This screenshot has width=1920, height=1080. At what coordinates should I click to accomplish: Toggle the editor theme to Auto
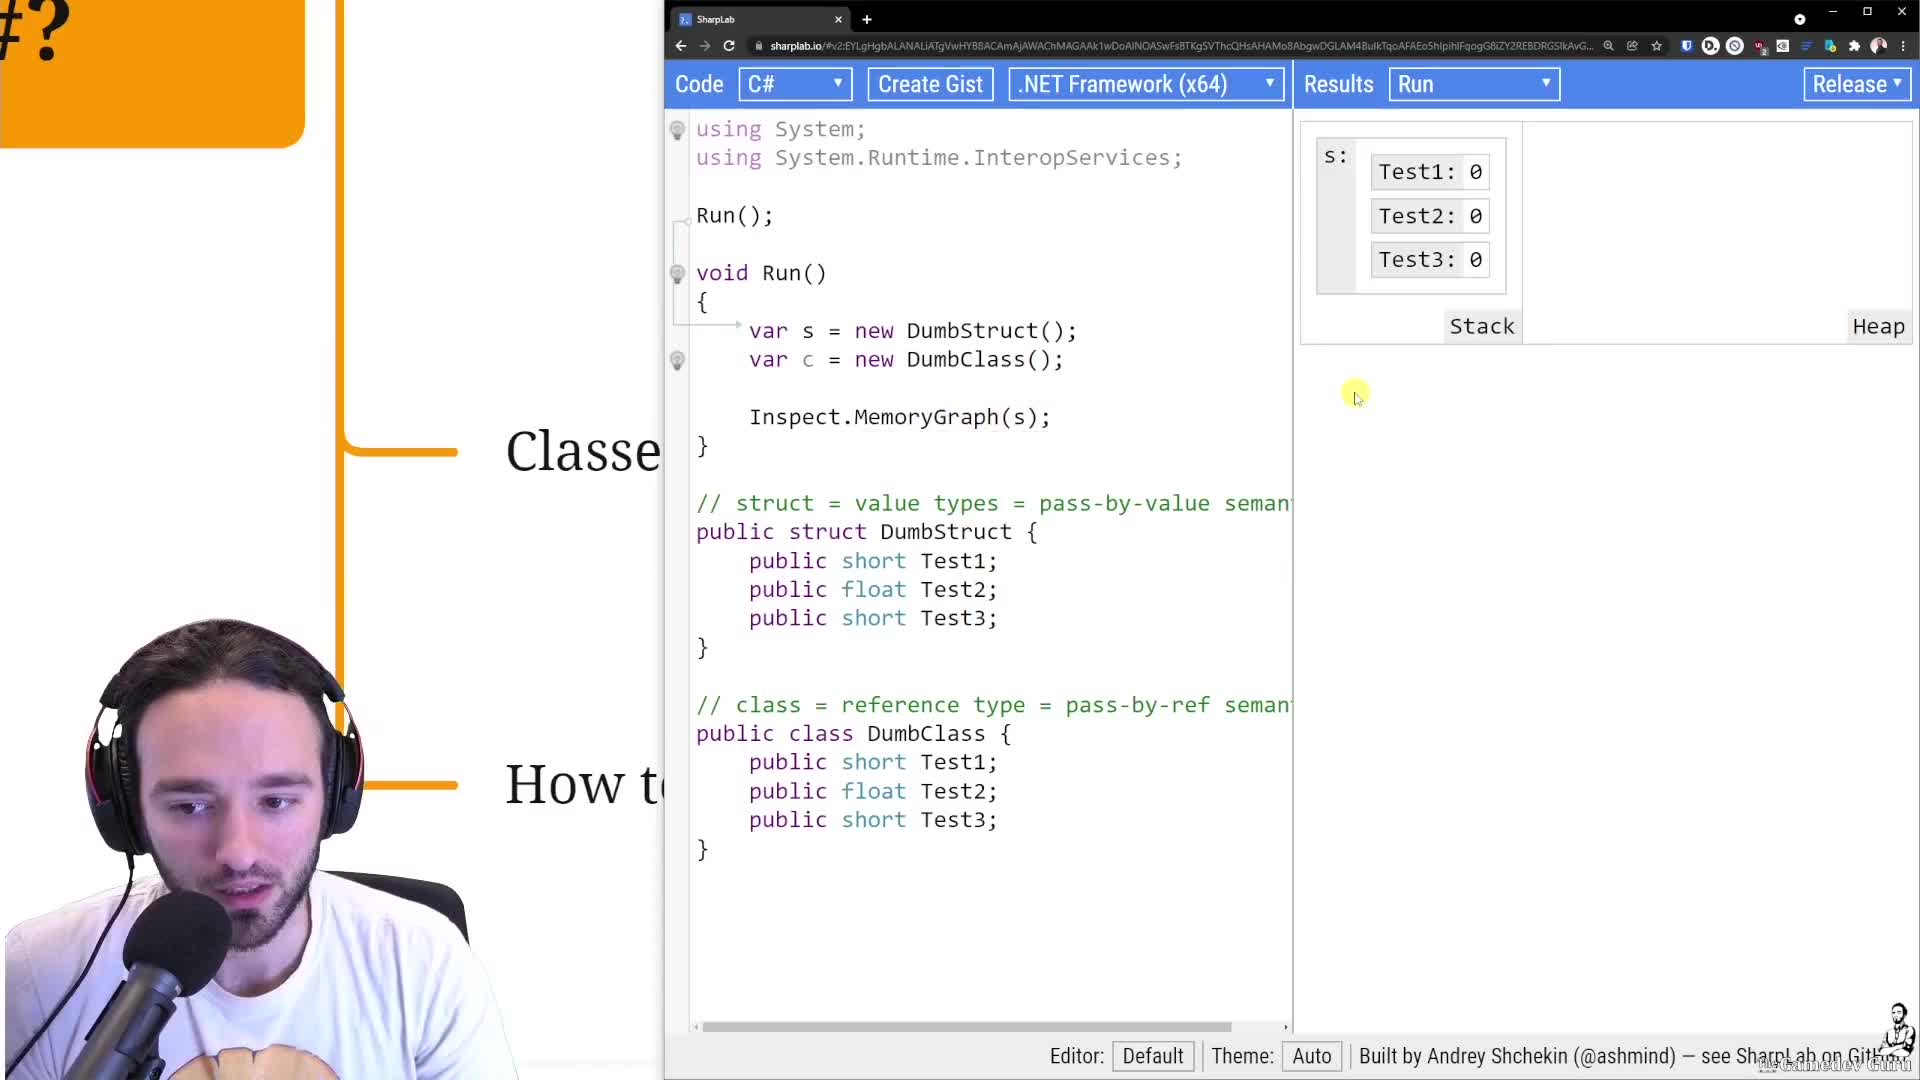[1312, 1056]
